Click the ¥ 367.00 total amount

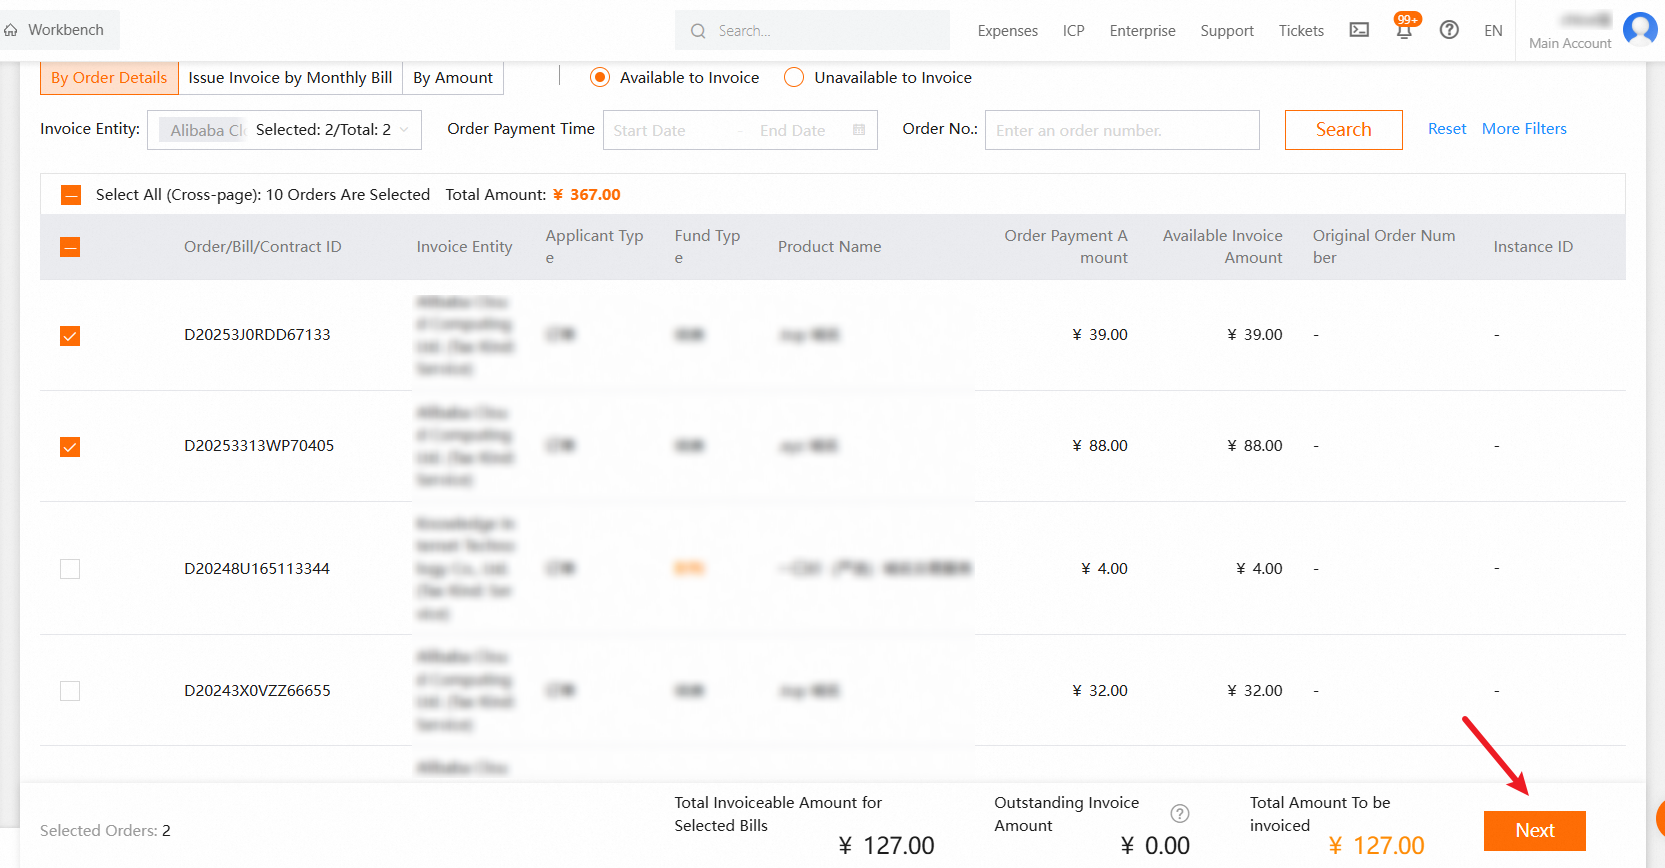586,195
